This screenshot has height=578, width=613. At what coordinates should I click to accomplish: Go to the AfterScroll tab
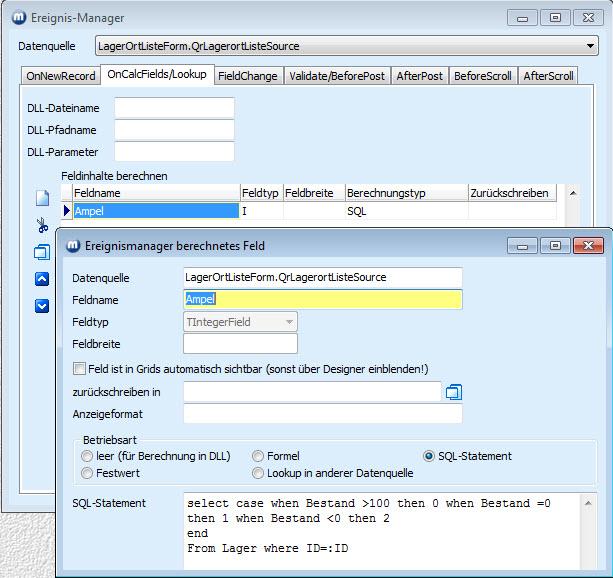[548, 76]
